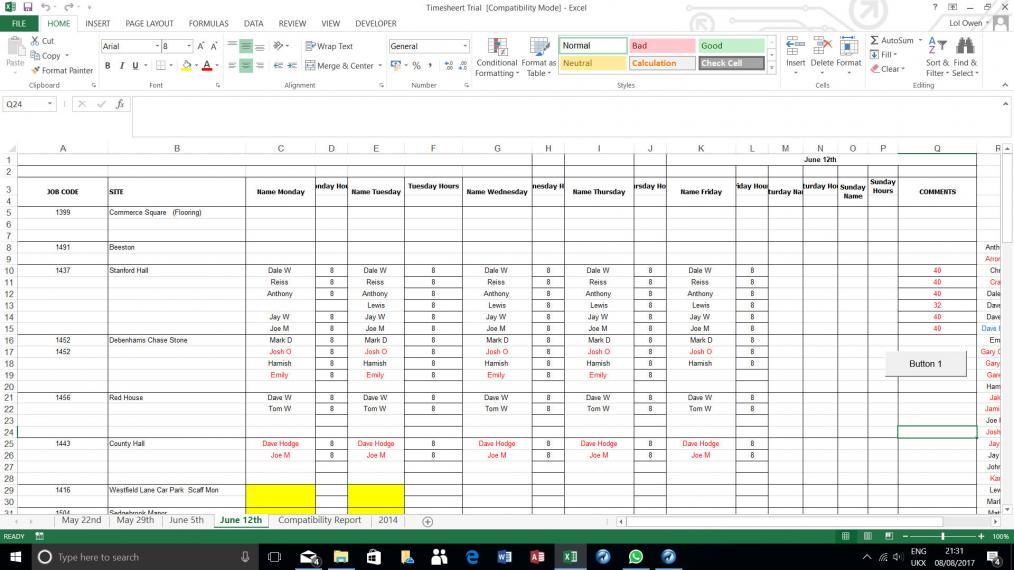Toggle middle vertical alignment
1014x570 pixels.
(x=246, y=46)
